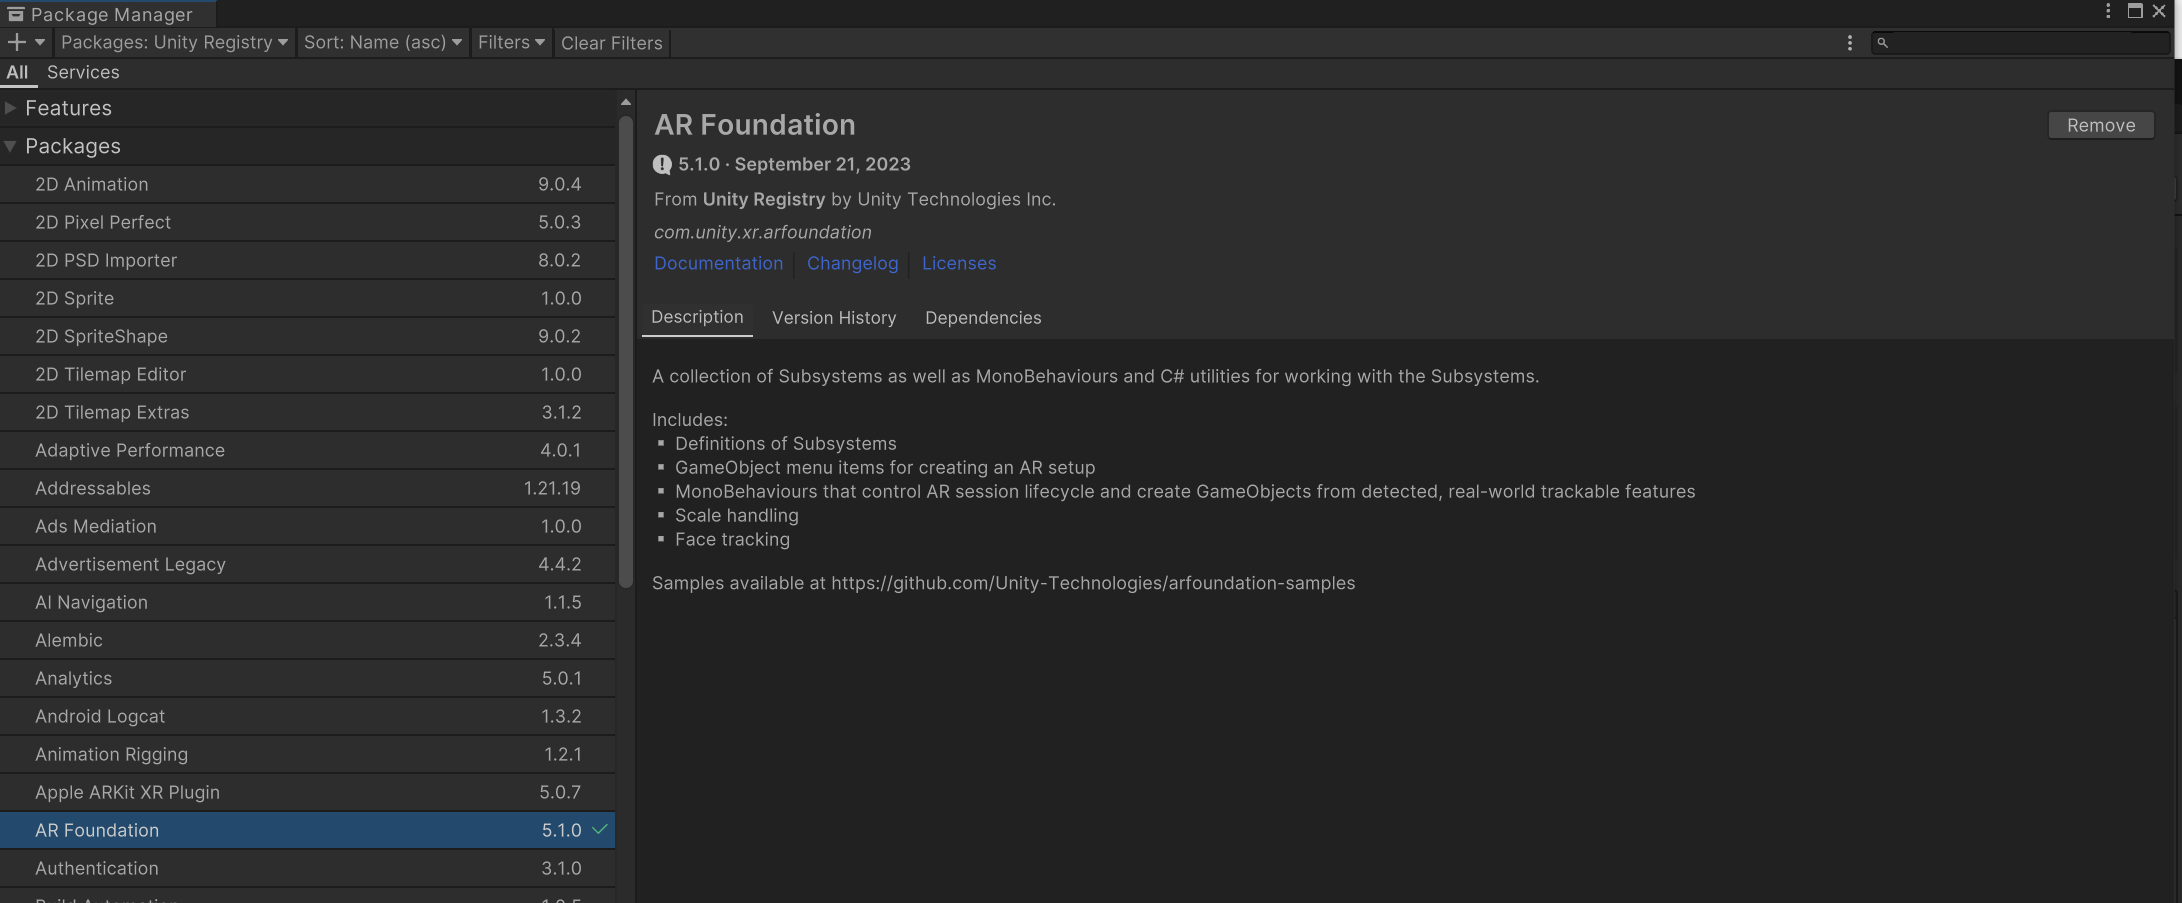The image size is (2182, 903).
Task: Open the Filters dropdown
Action: point(511,42)
